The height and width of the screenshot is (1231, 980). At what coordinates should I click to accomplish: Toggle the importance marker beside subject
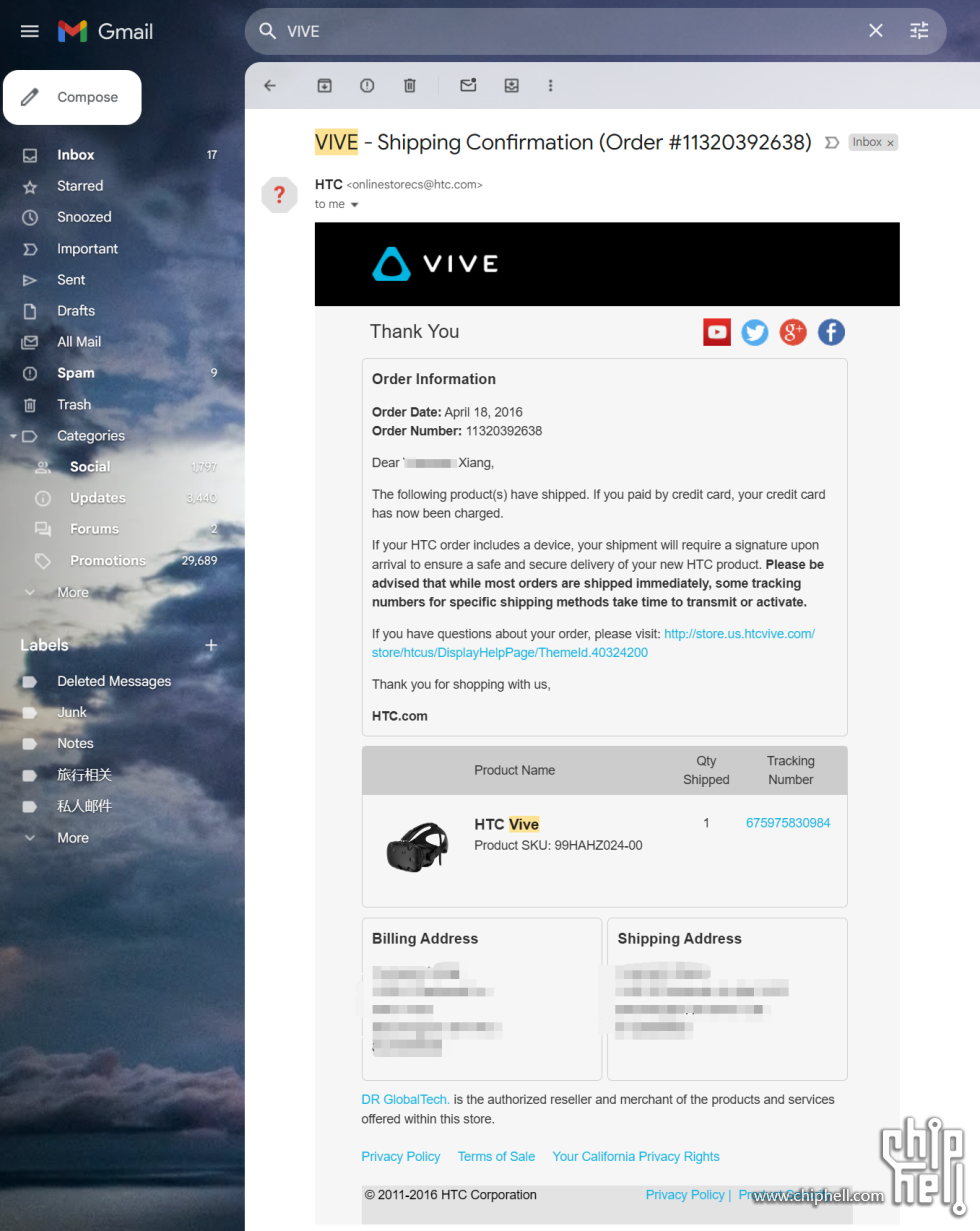tap(831, 143)
